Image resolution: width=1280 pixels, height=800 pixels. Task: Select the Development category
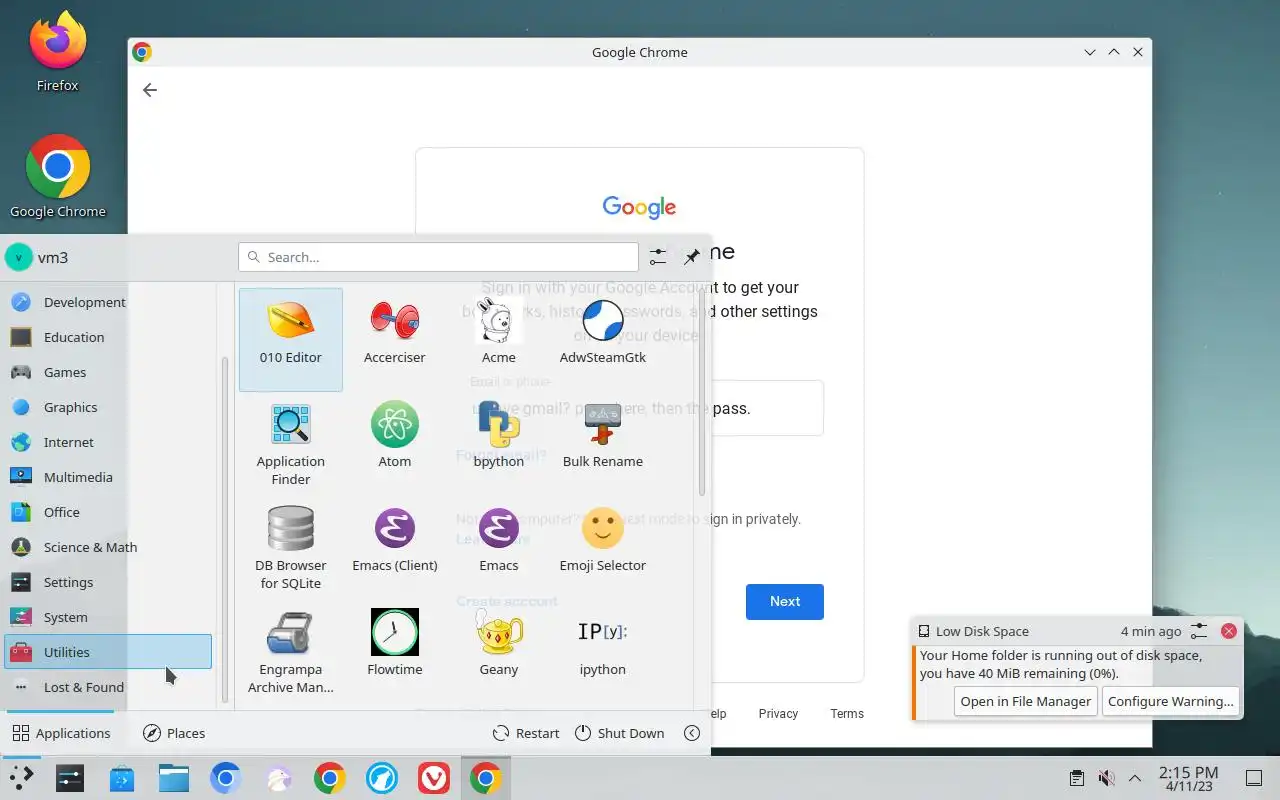tap(108, 302)
